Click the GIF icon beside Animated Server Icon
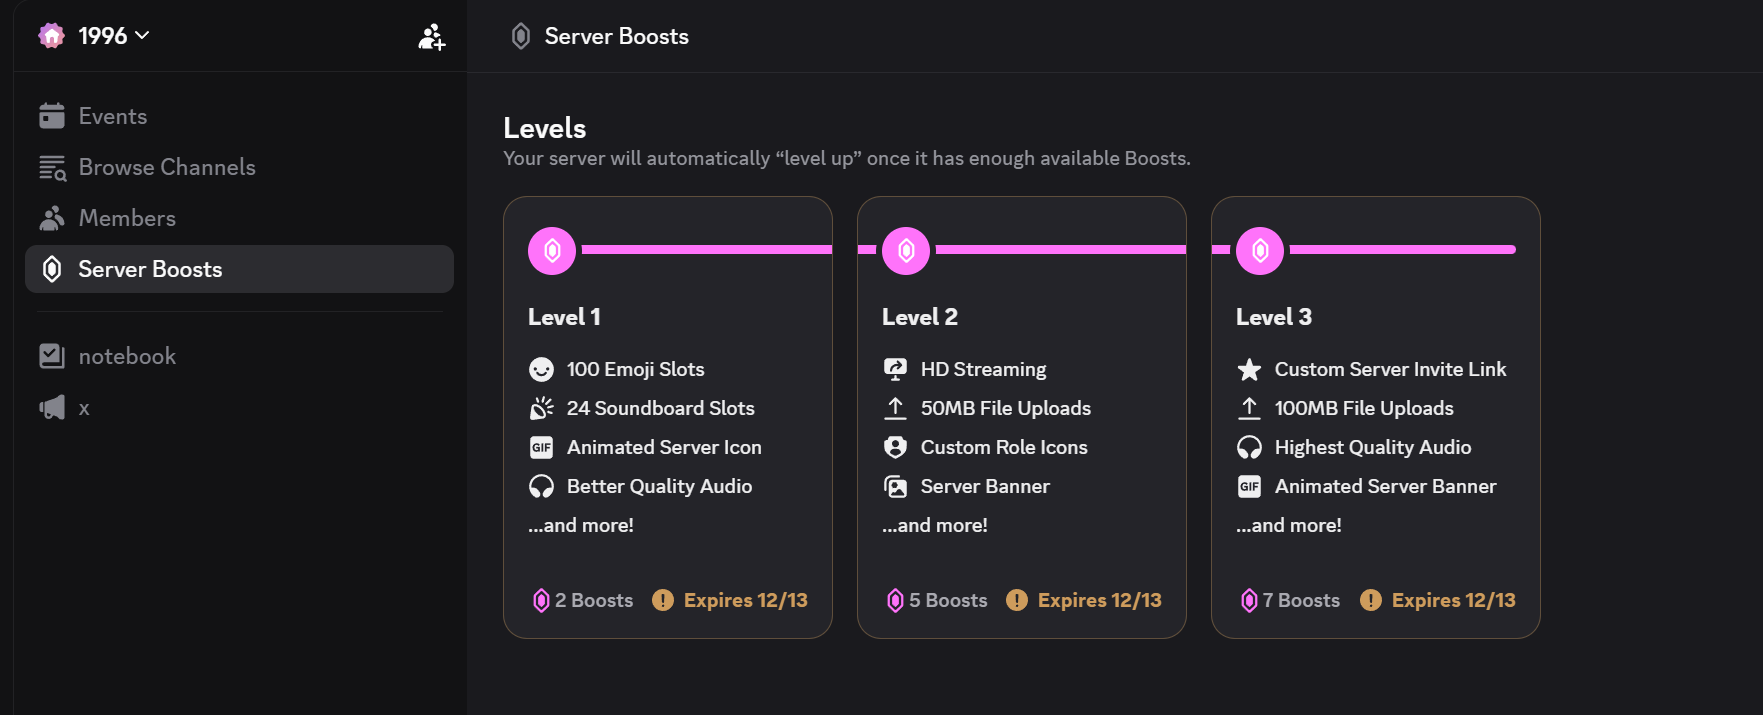The height and width of the screenshot is (715, 1763). (x=541, y=448)
